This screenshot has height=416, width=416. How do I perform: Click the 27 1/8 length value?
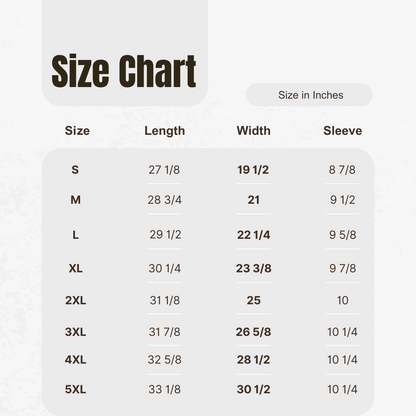click(x=164, y=170)
